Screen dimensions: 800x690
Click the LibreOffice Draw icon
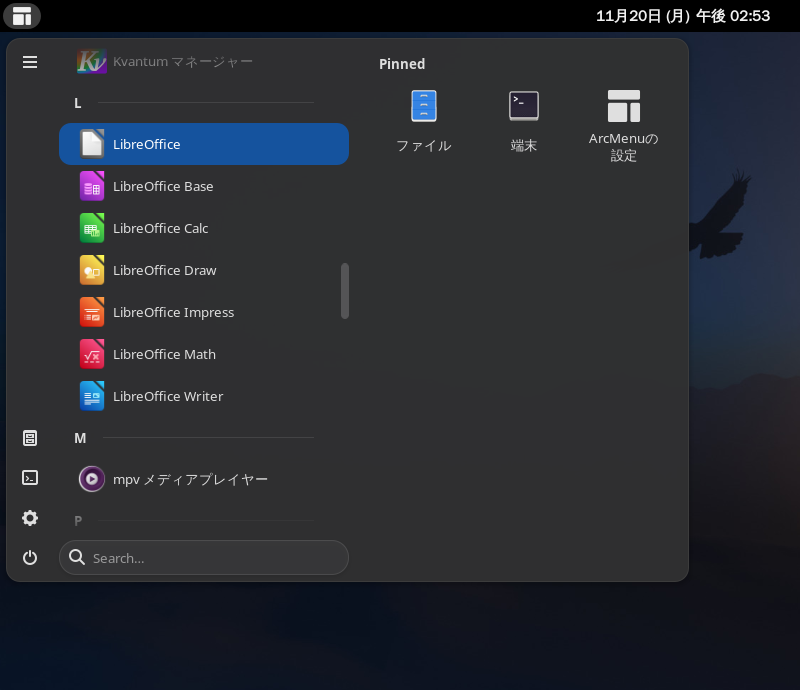(x=92, y=270)
